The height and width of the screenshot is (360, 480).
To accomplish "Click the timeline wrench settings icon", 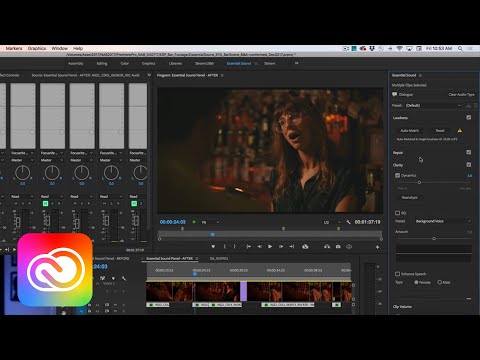I will [x=124, y=278].
